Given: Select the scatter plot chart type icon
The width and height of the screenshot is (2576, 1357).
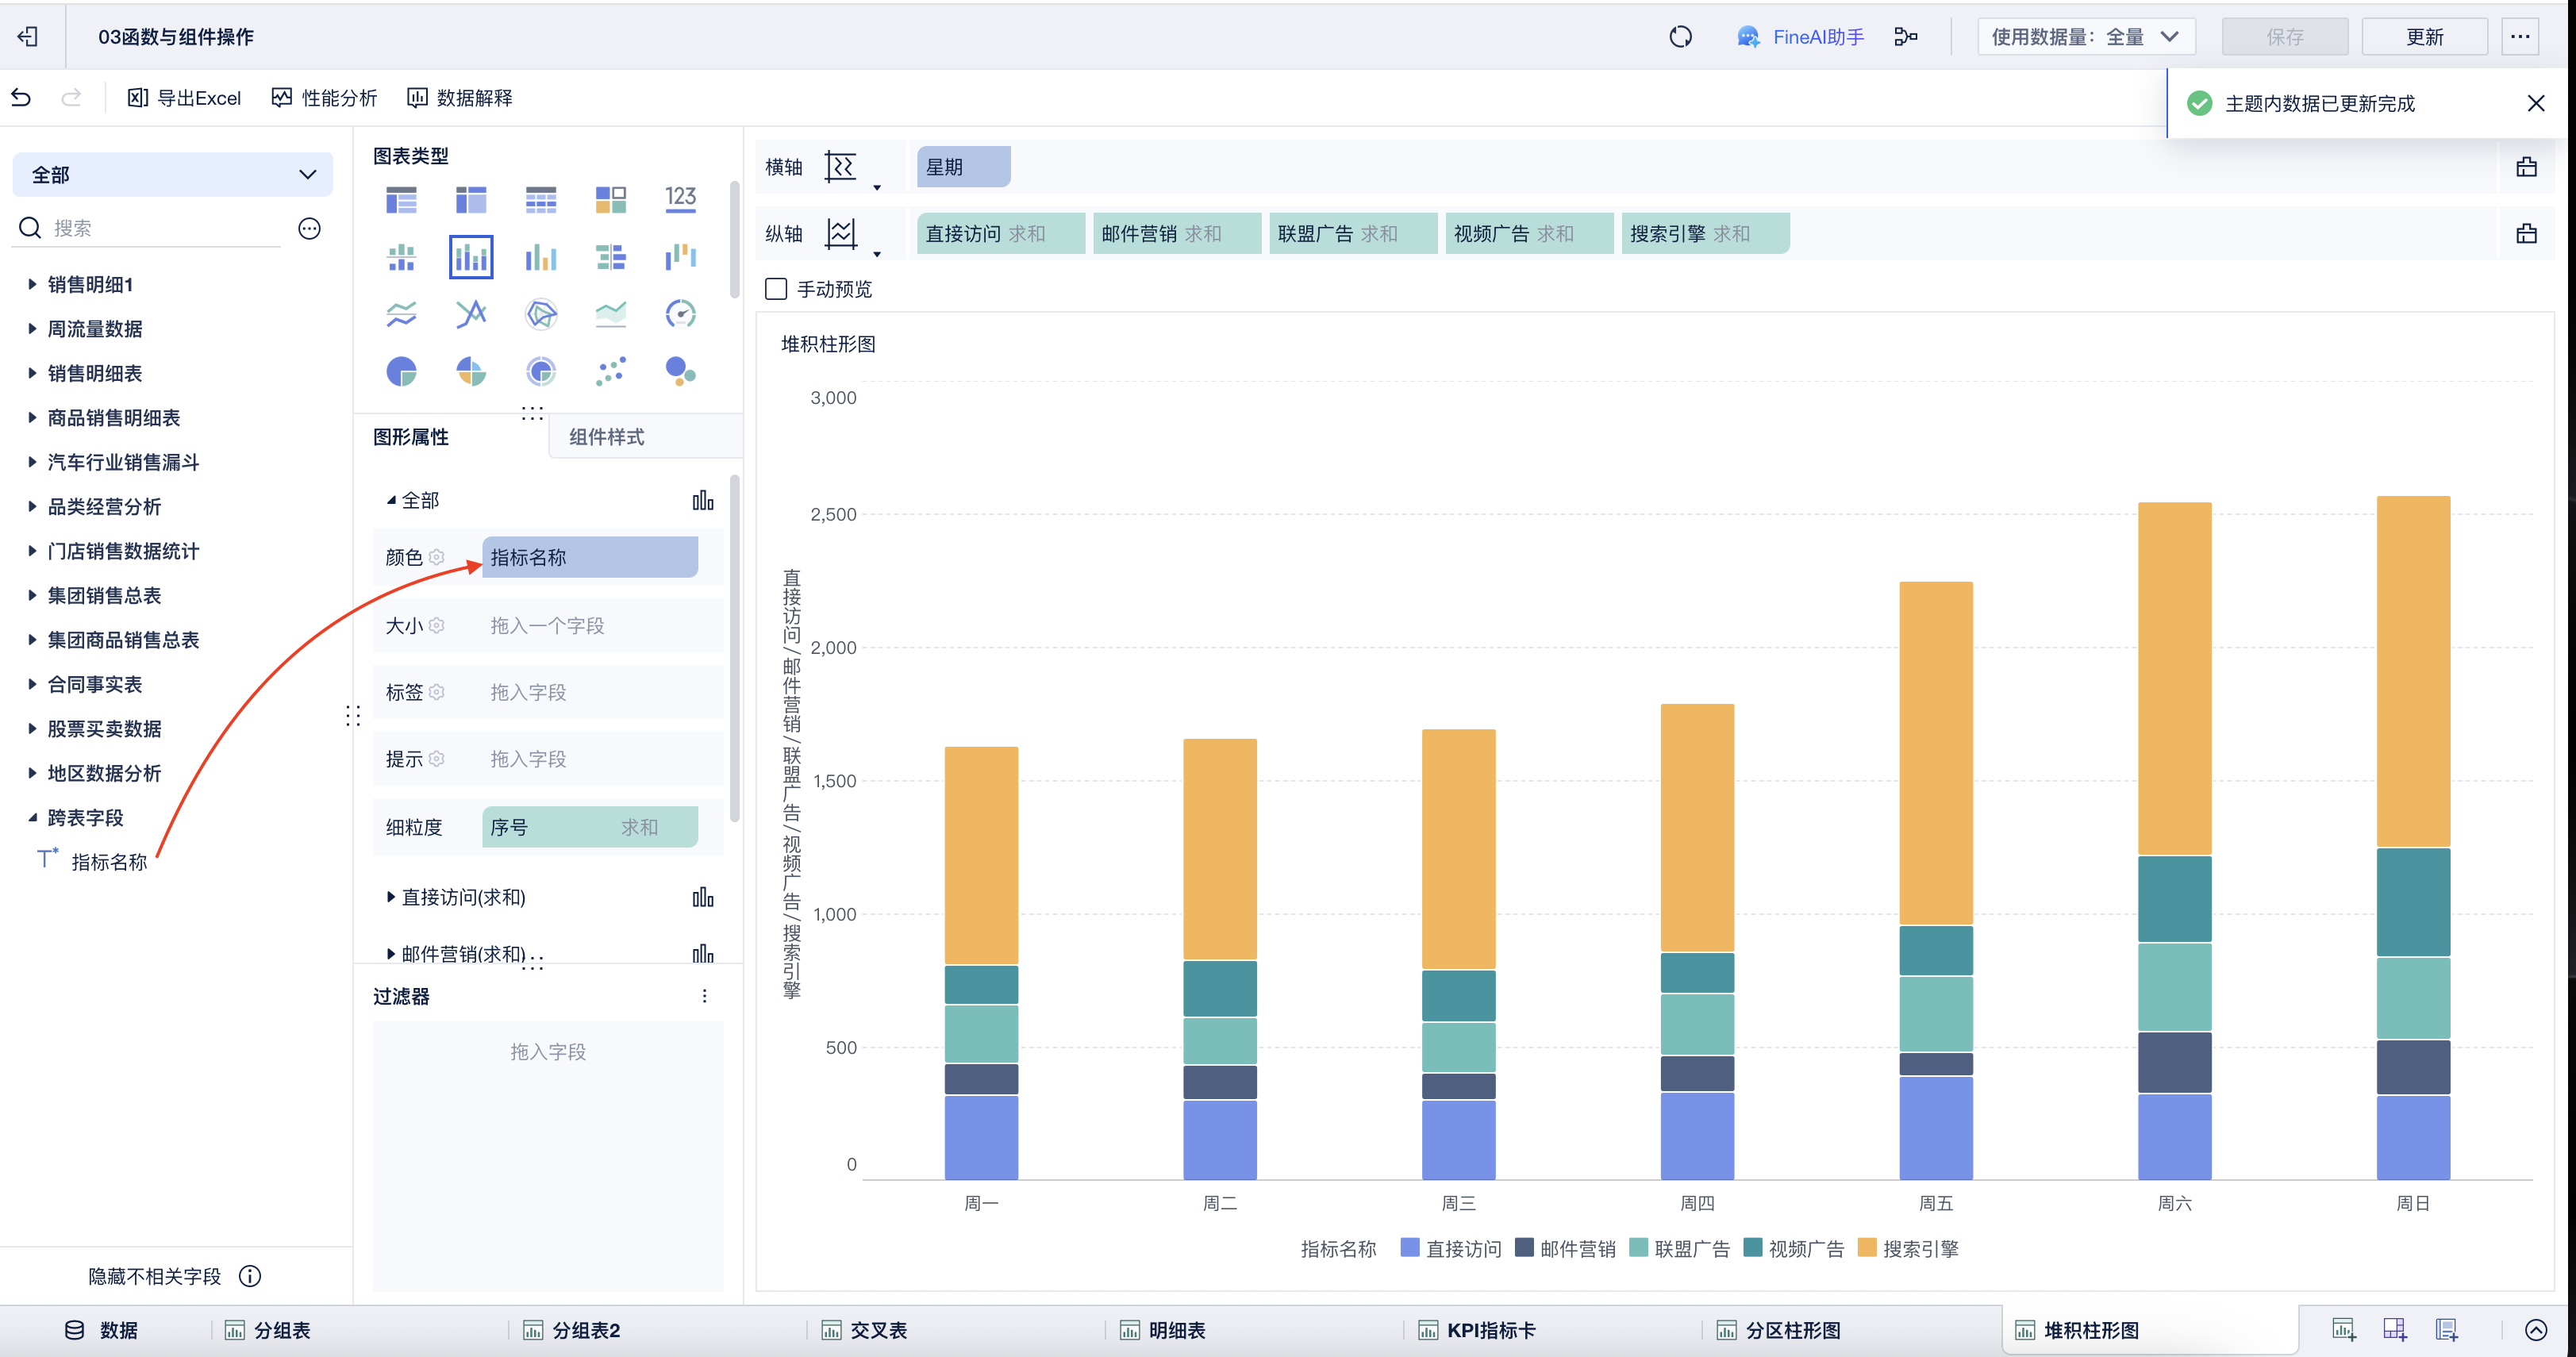Looking at the screenshot, I should (x=610, y=372).
